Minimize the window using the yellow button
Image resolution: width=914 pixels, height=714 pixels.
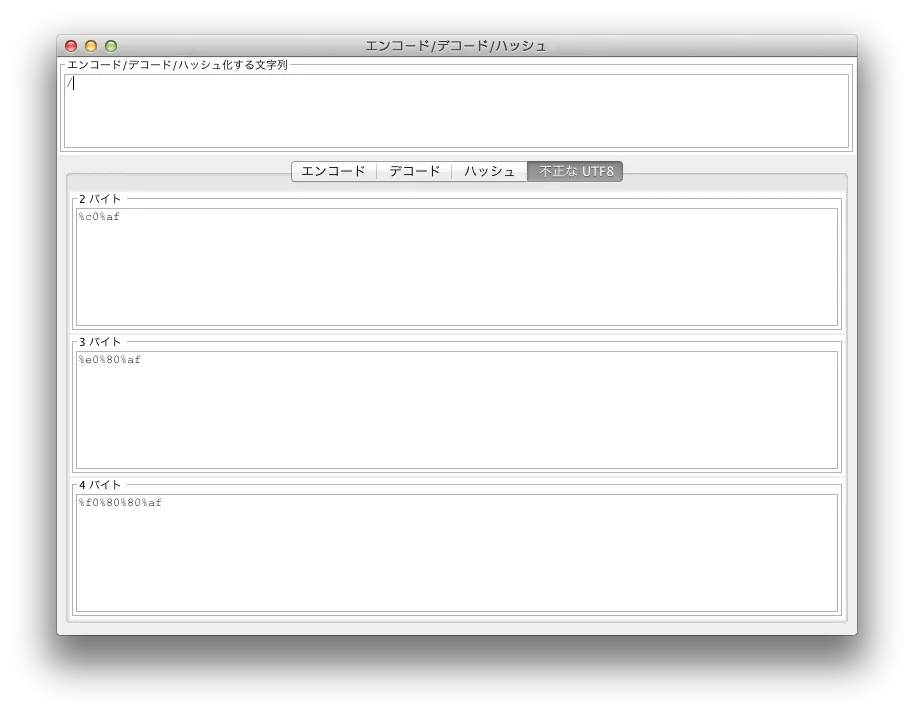click(x=91, y=46)
